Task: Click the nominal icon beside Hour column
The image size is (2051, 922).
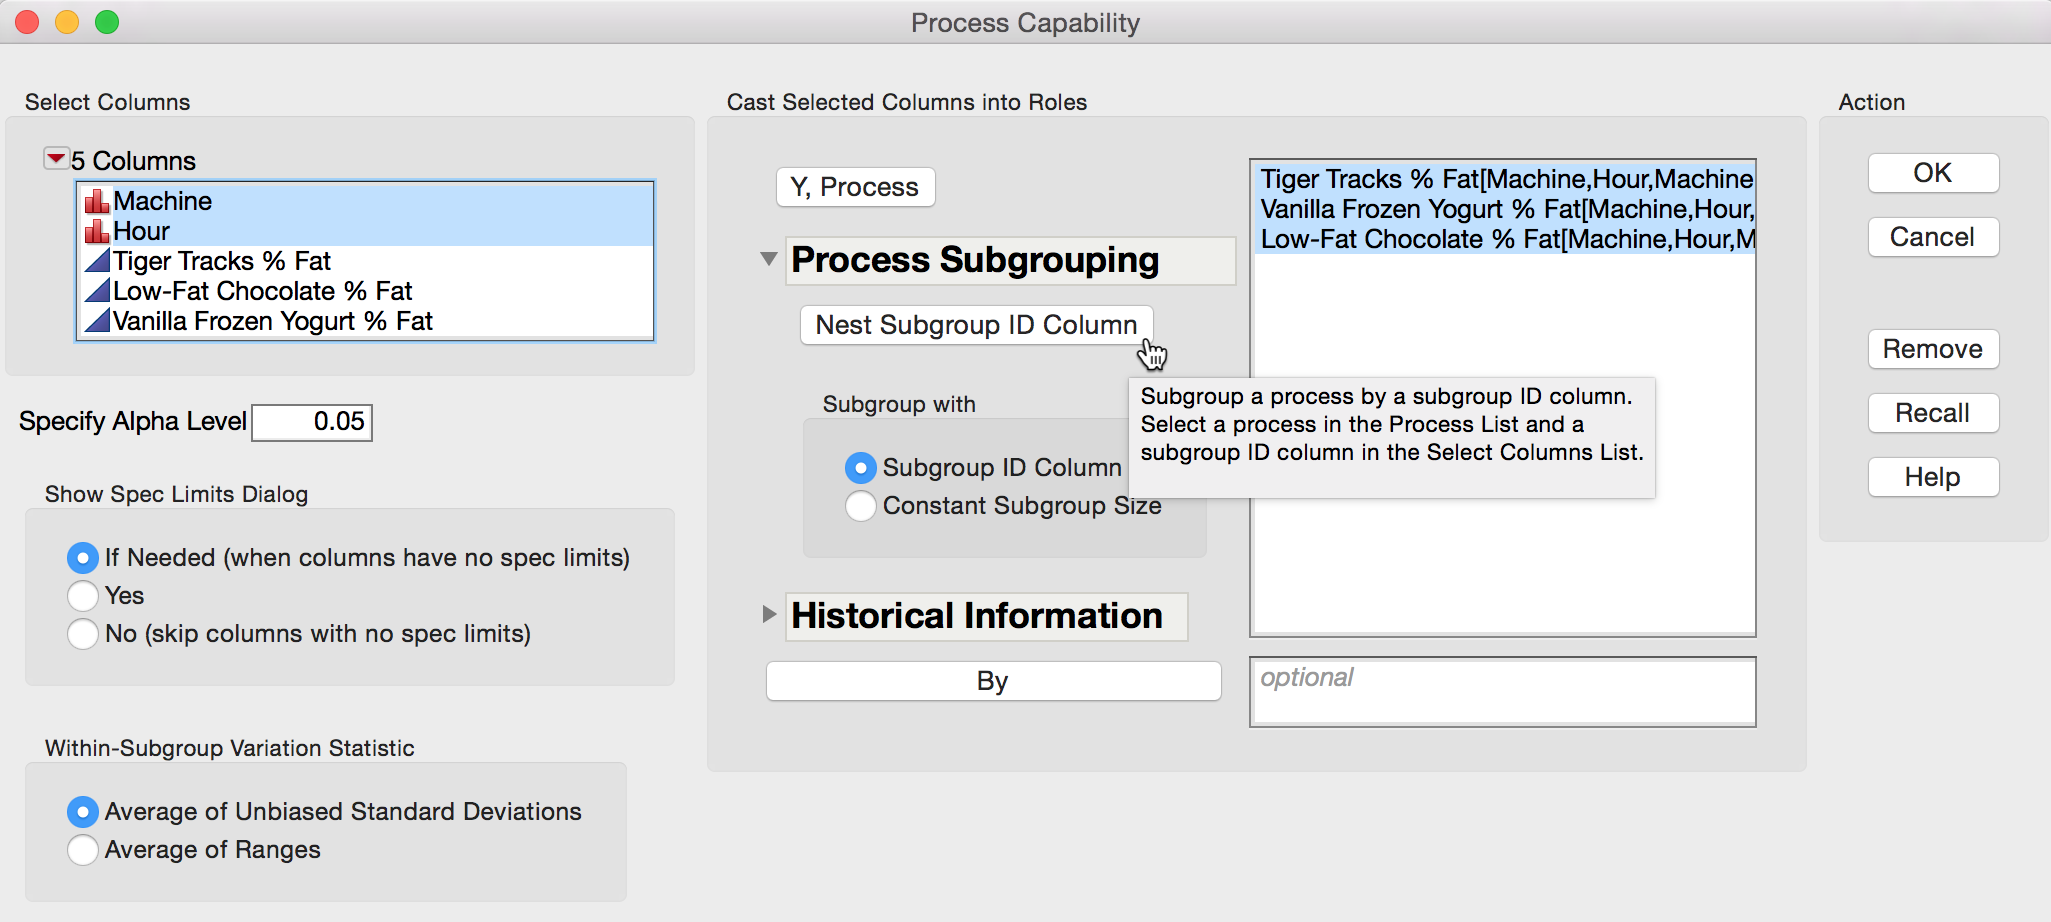Action: pos(97,231)
